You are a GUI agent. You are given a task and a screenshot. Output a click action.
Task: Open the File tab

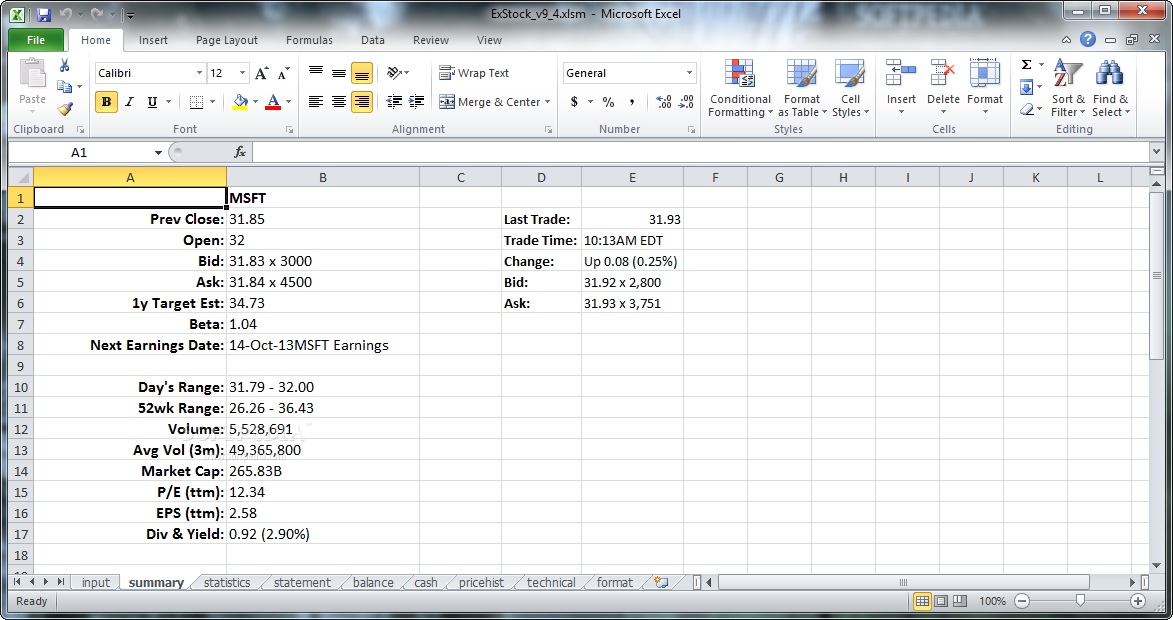click(x=36, y=40)
